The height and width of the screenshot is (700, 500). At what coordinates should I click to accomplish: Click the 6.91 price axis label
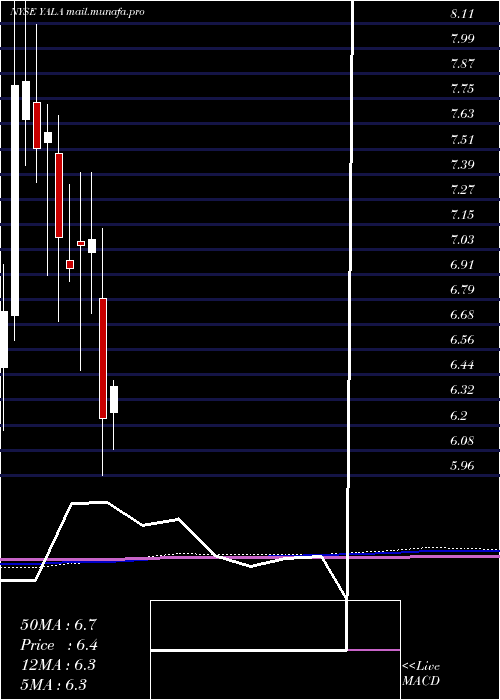tap(462, 265)
